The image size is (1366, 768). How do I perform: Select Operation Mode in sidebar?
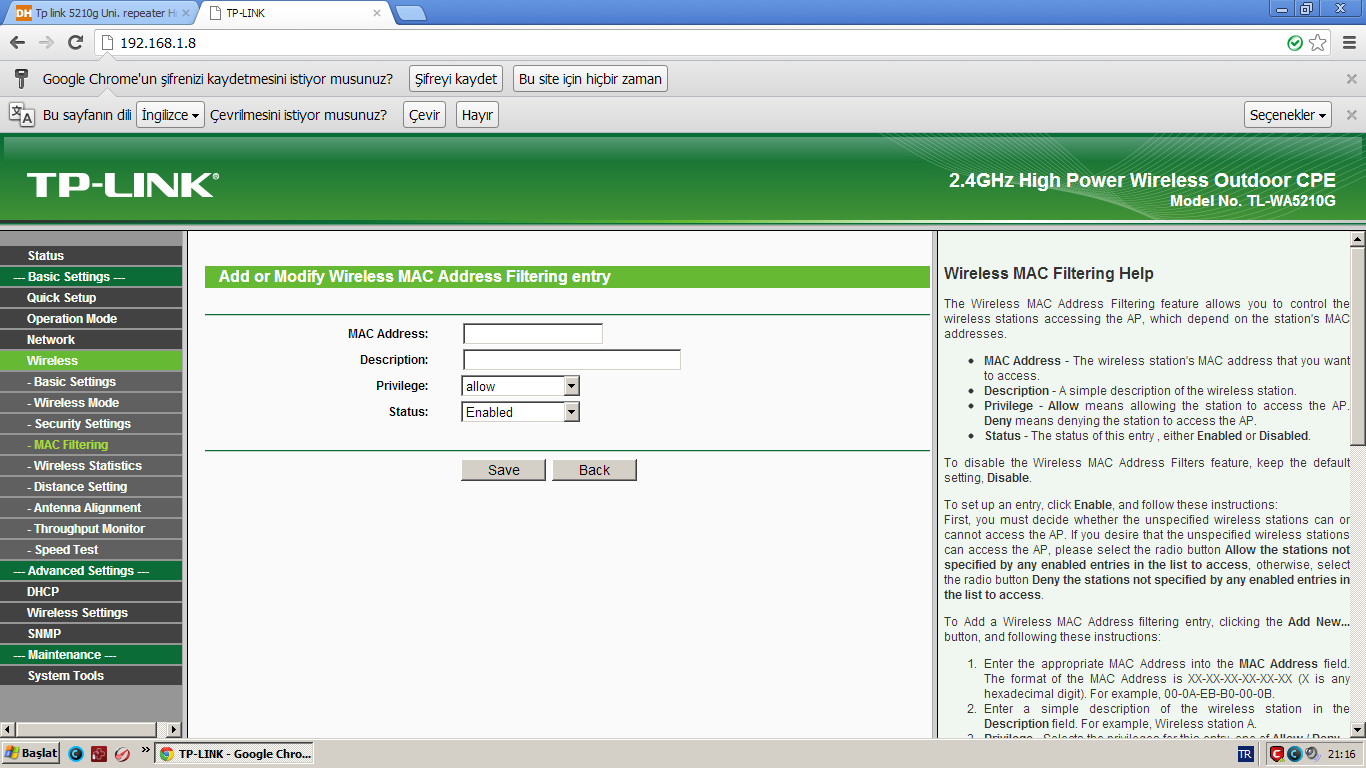[x=91, y=319]
